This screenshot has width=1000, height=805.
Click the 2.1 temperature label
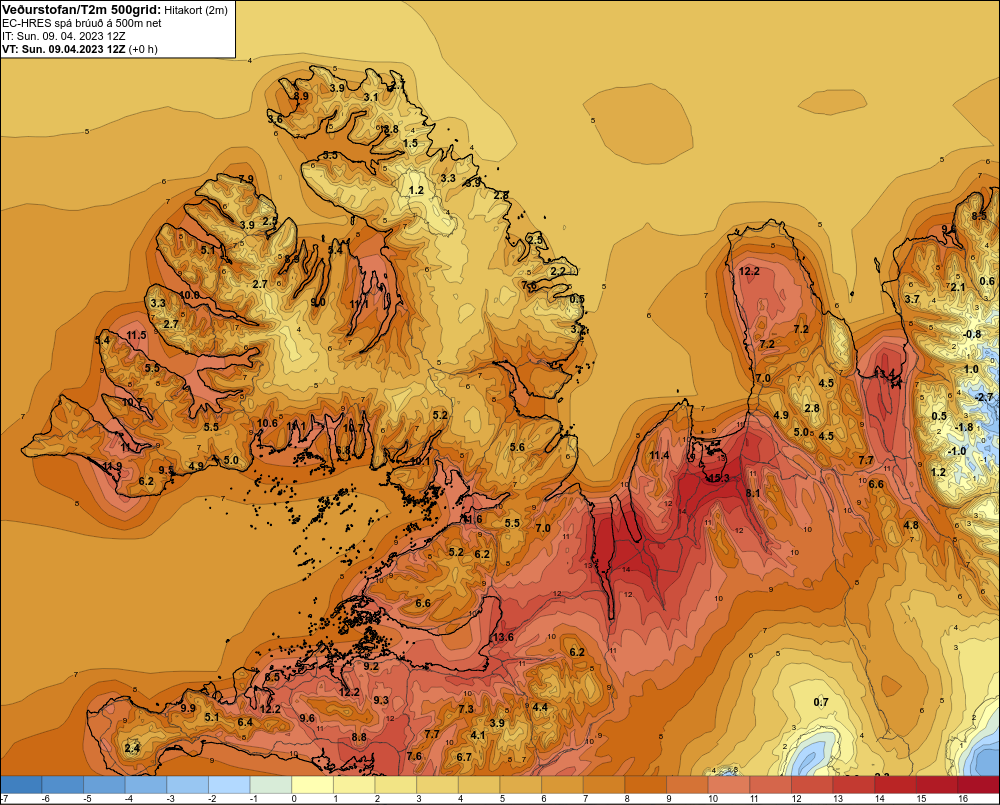click(x=958, y=287)
